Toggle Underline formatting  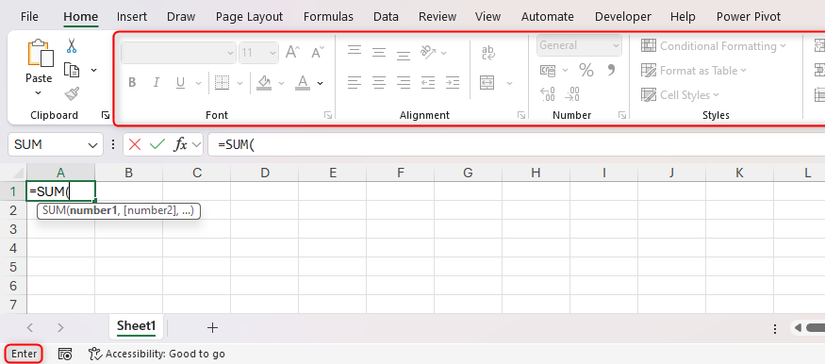[x=180, y=83]
